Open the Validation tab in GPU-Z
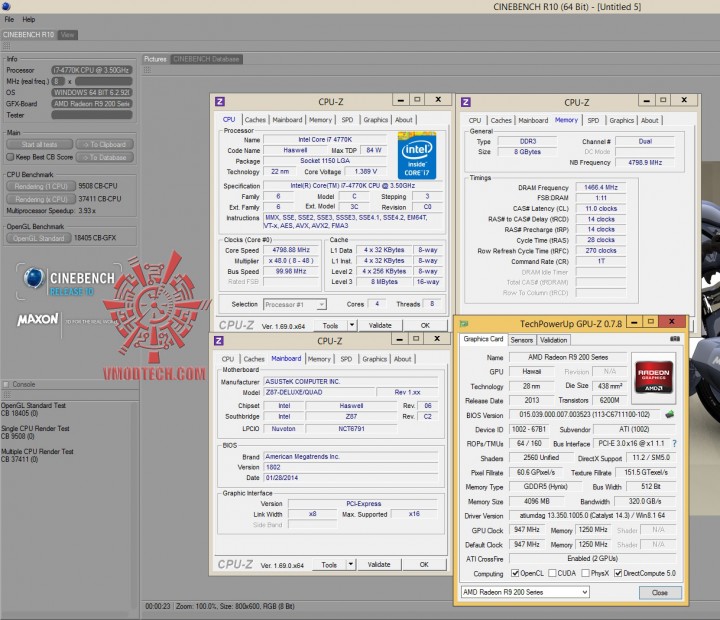The height and width of the screenshot is (620, 720). click(x=553, y=340)
